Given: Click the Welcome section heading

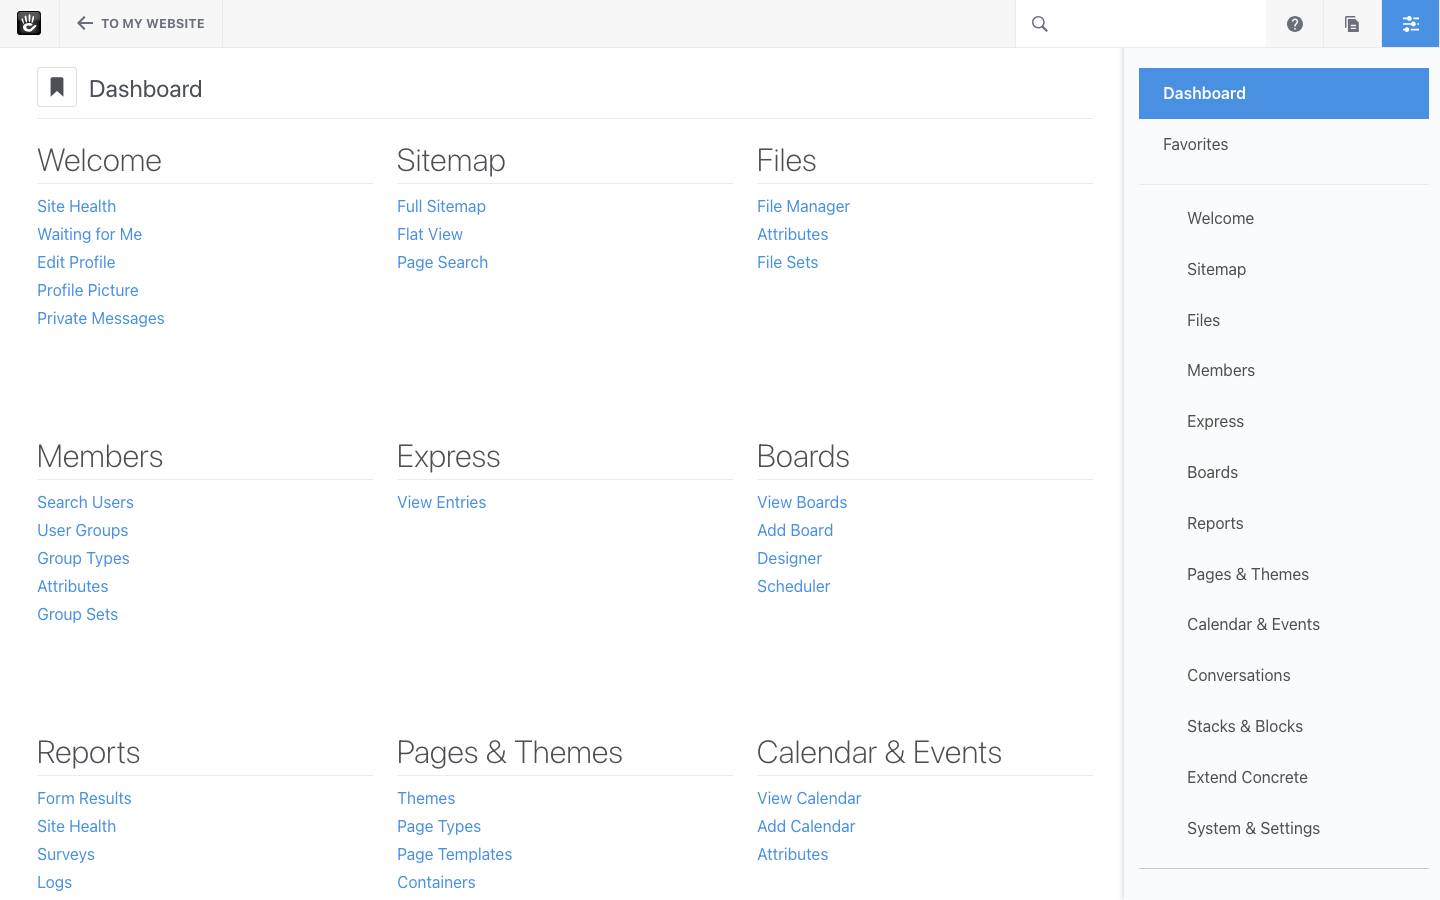Looking at the screenshot, I should tap(99, 160).
